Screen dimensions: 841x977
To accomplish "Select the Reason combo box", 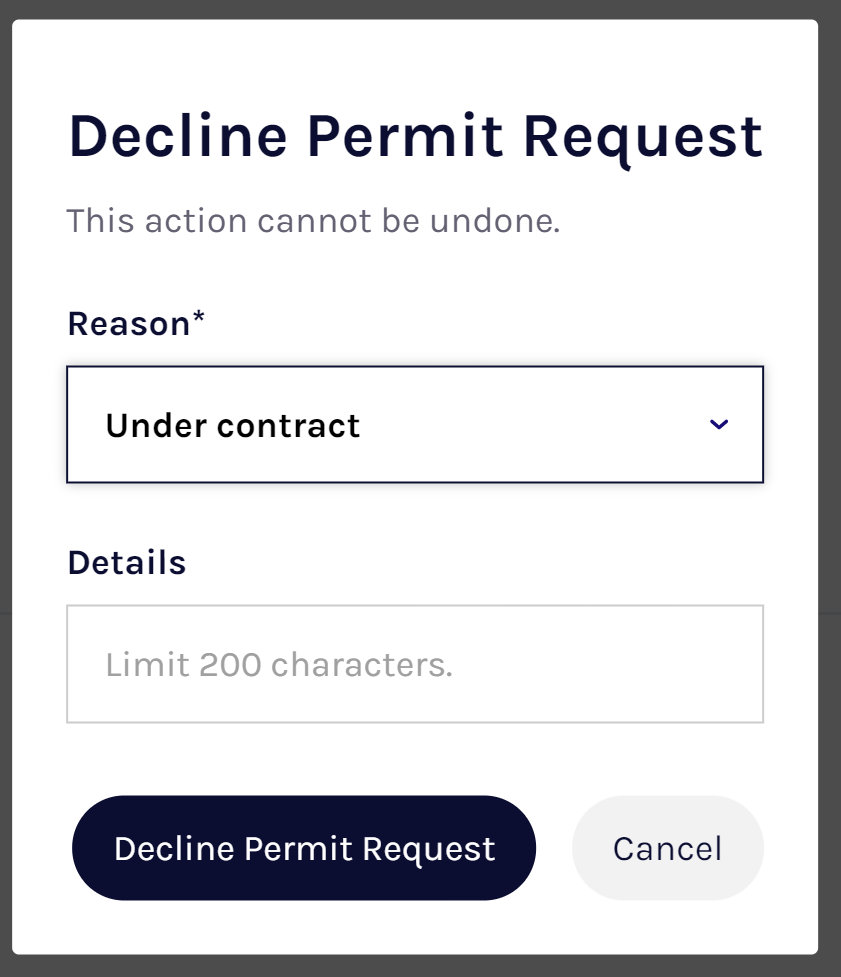I will point(414,425).
